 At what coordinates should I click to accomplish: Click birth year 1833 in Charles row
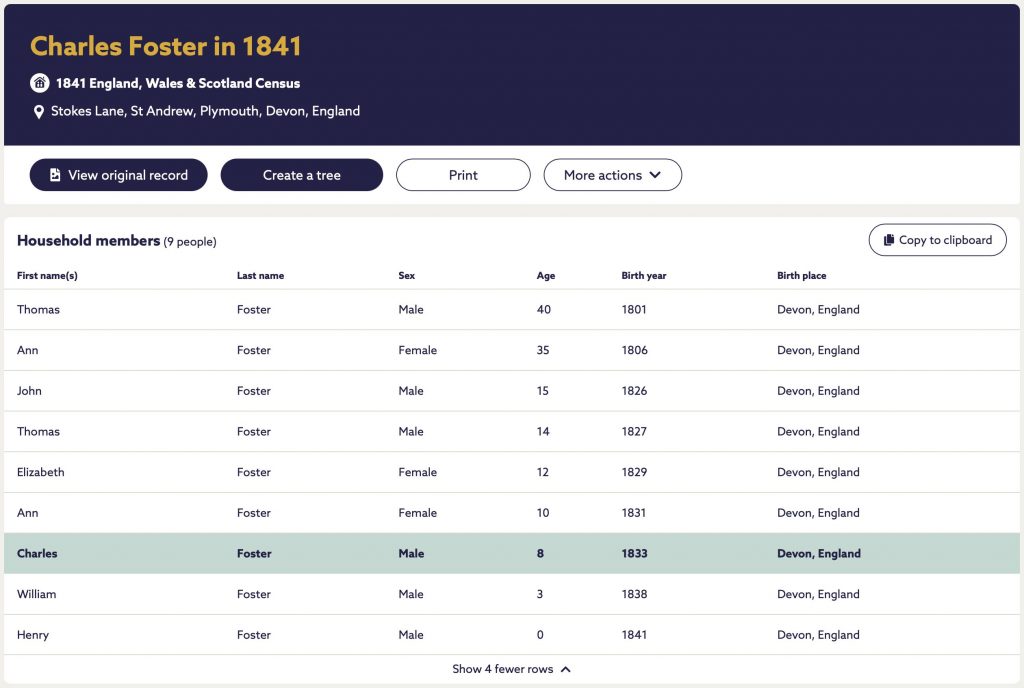[x=634, y=554]
